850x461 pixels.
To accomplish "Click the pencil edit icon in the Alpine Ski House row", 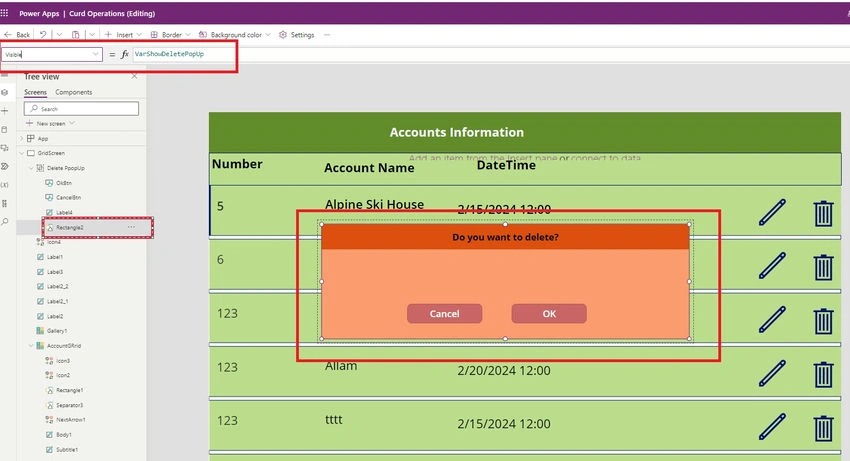I will [772, 212].
